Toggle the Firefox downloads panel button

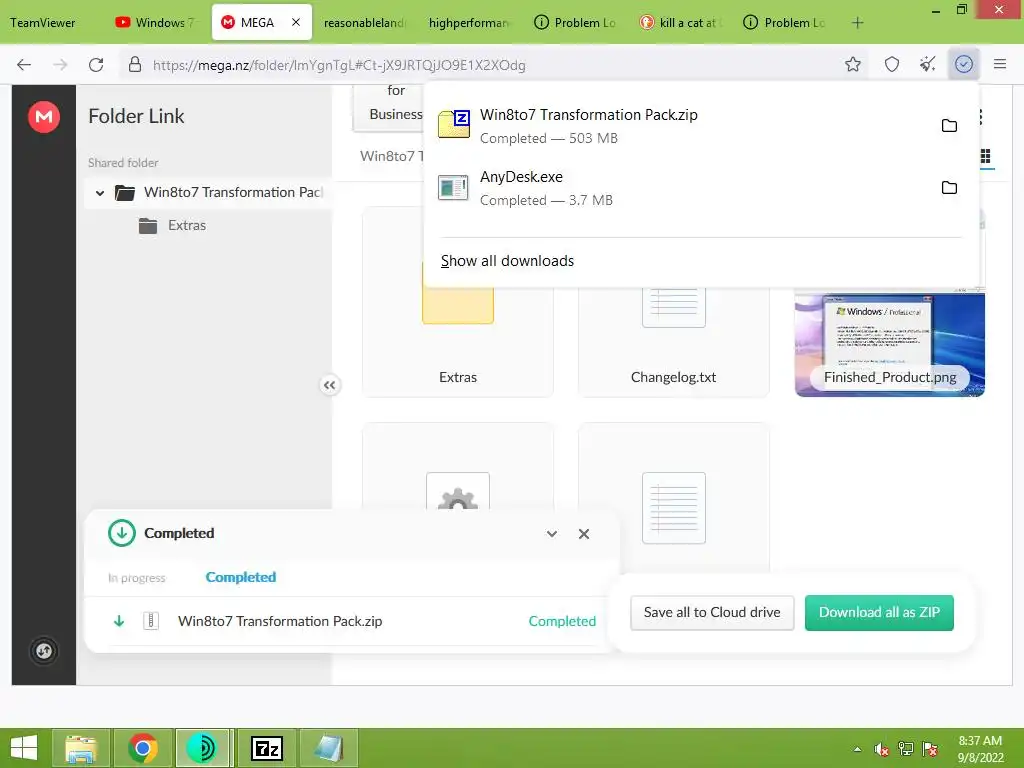tap(964, 64)
